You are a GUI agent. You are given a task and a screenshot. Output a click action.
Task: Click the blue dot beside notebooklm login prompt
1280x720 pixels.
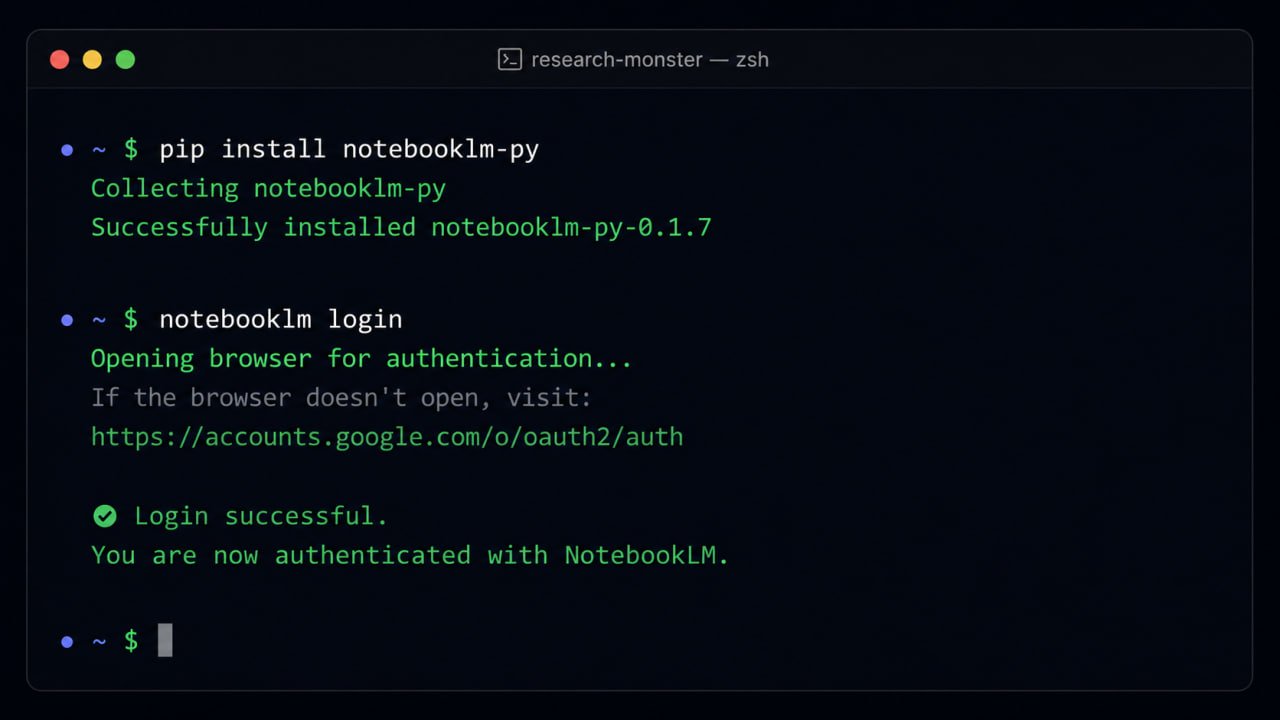click(x=67, y=320)
